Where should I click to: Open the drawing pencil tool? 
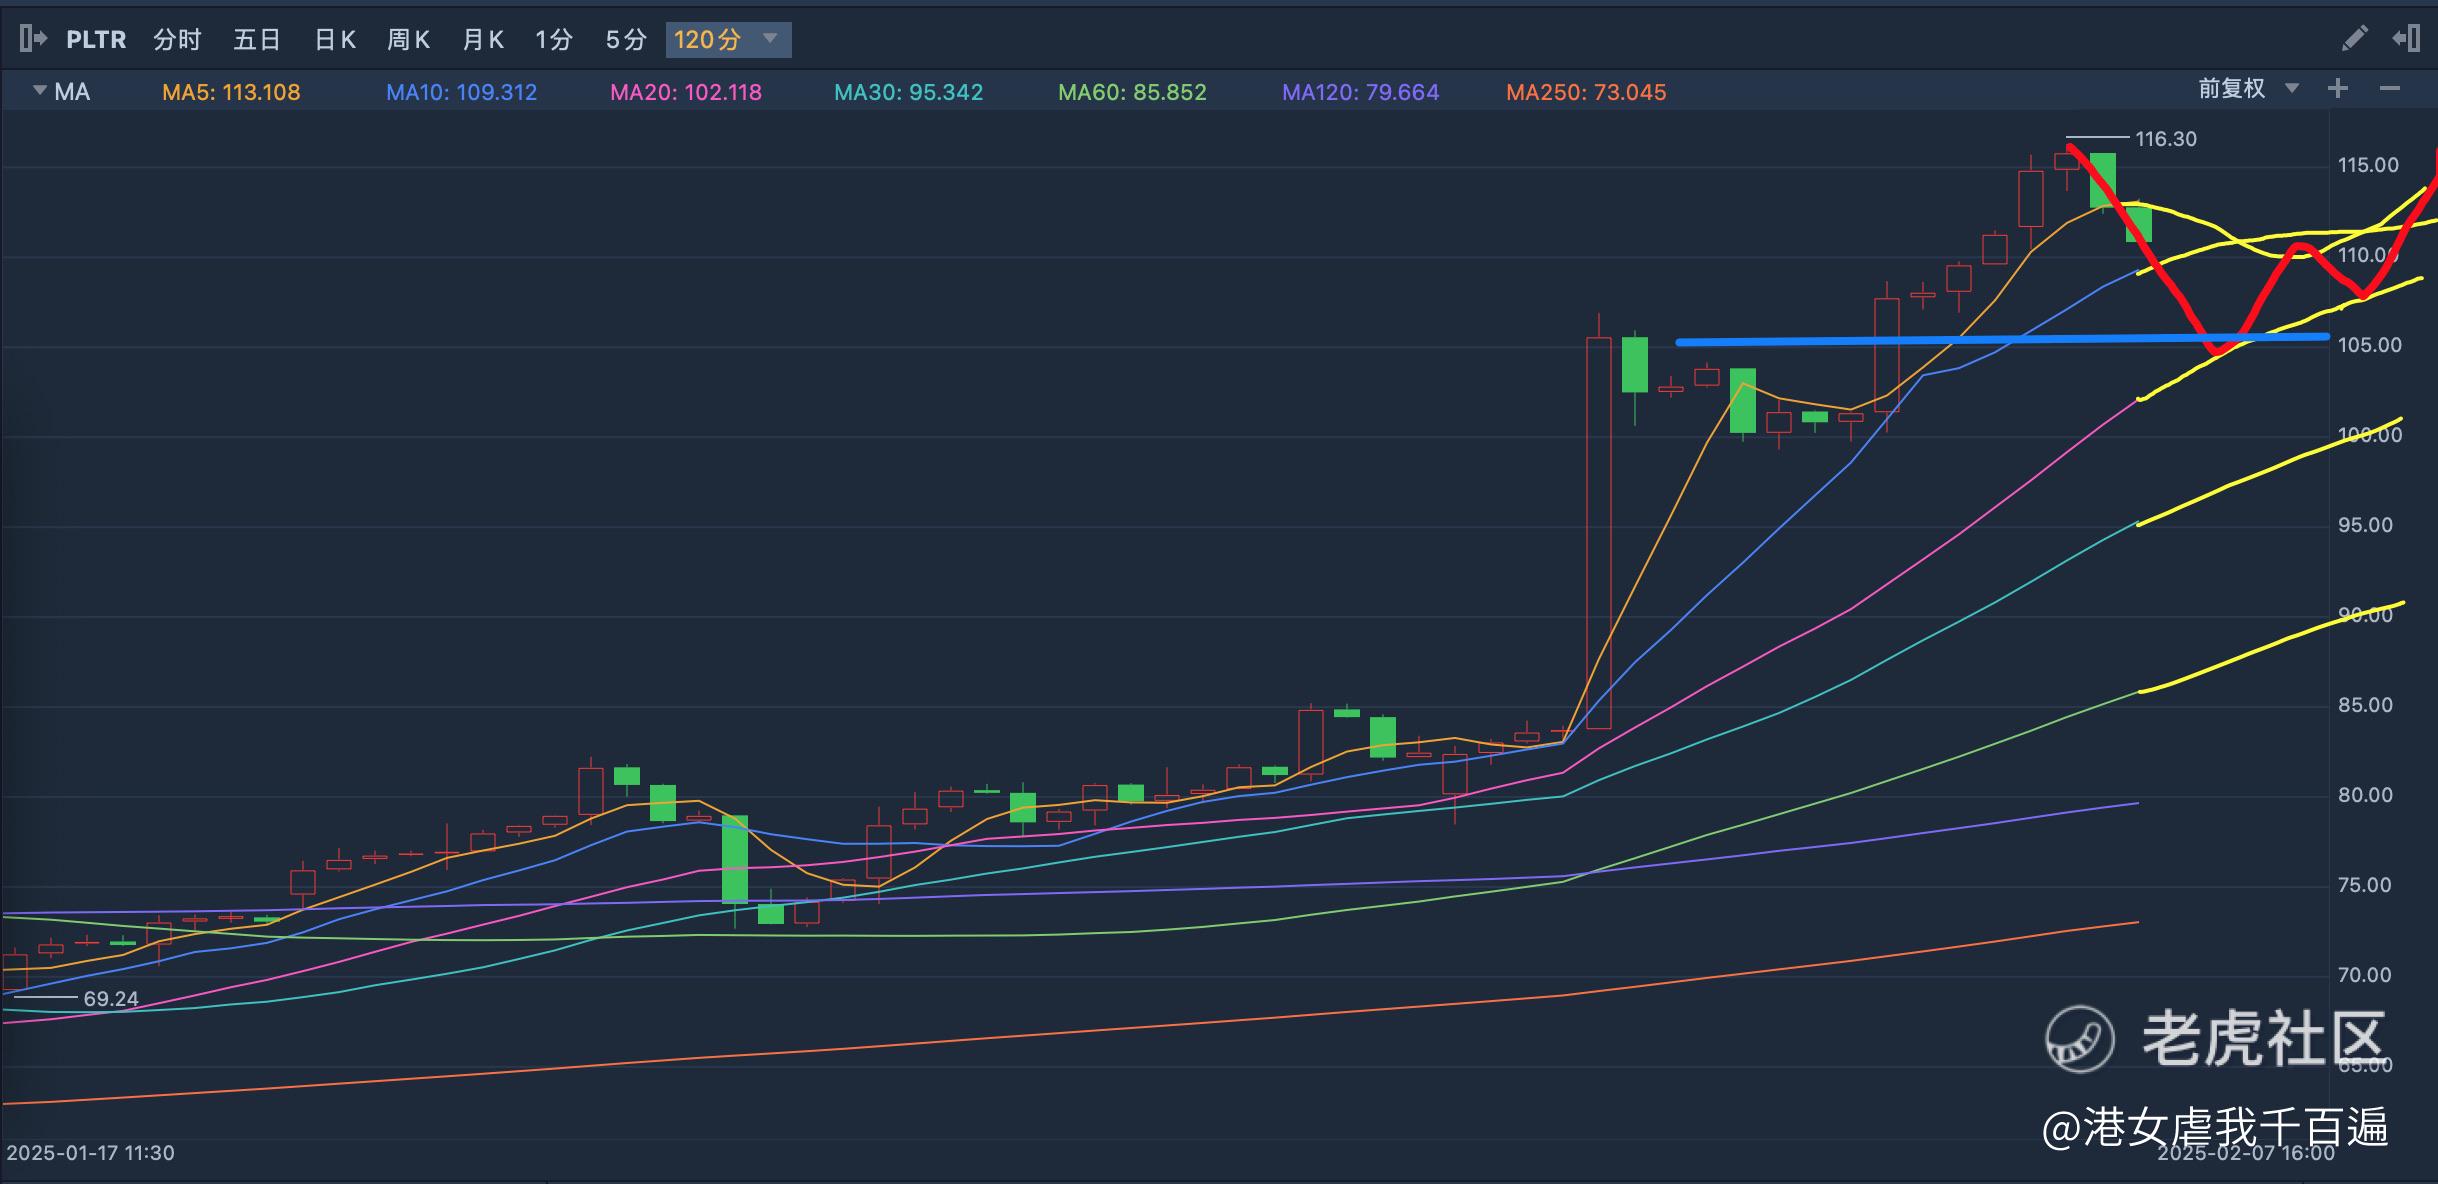pyautogui.click(x=2355, y=39)
